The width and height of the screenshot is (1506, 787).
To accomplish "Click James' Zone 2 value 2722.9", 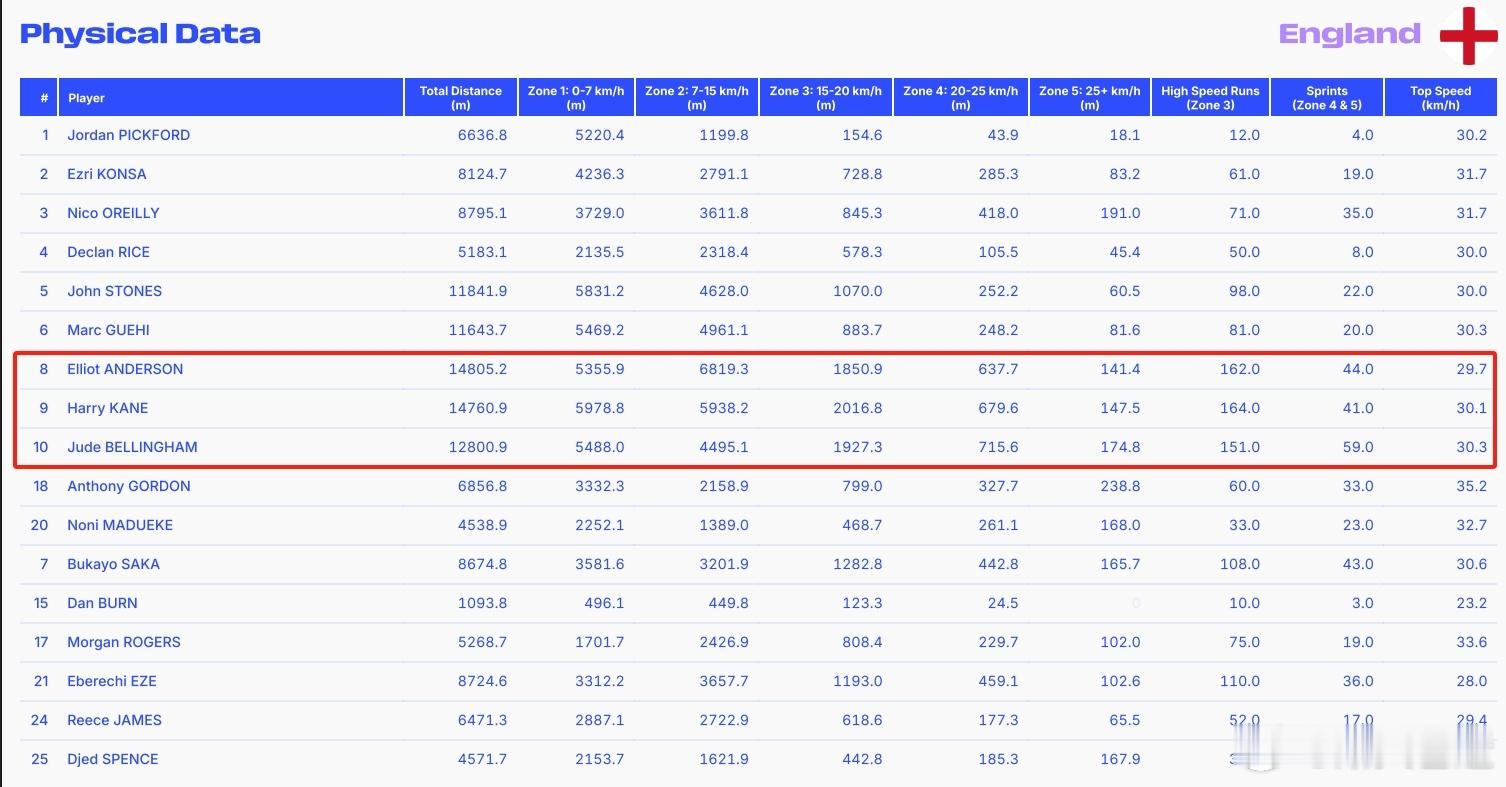I will (x=723, y=720).
